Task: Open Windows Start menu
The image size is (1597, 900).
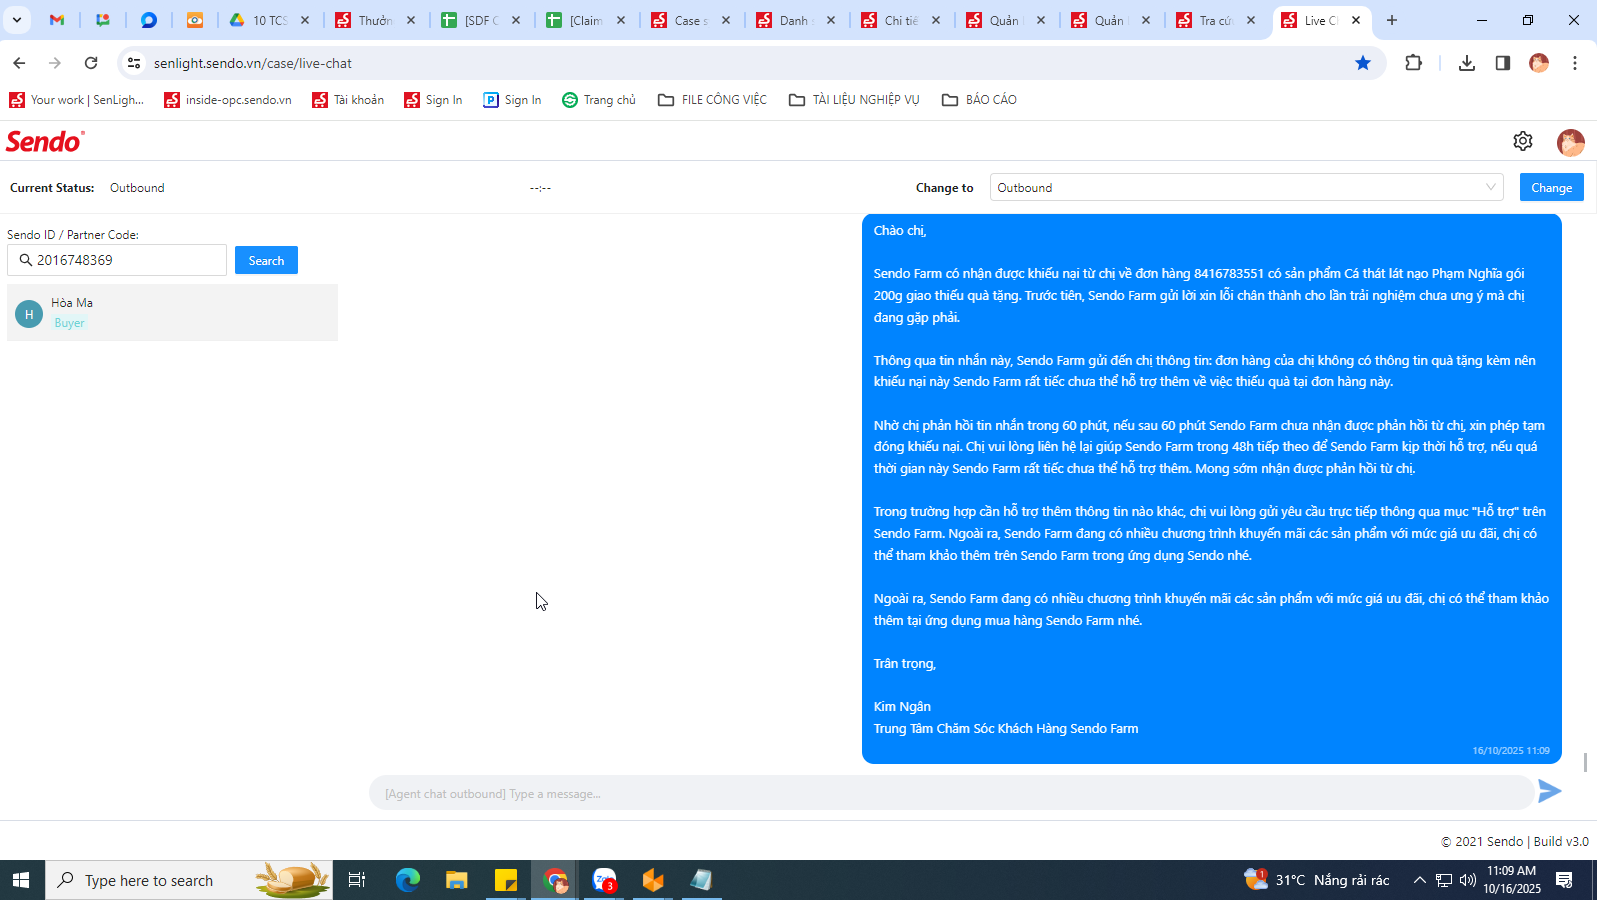Action: (x=21, y=880)
